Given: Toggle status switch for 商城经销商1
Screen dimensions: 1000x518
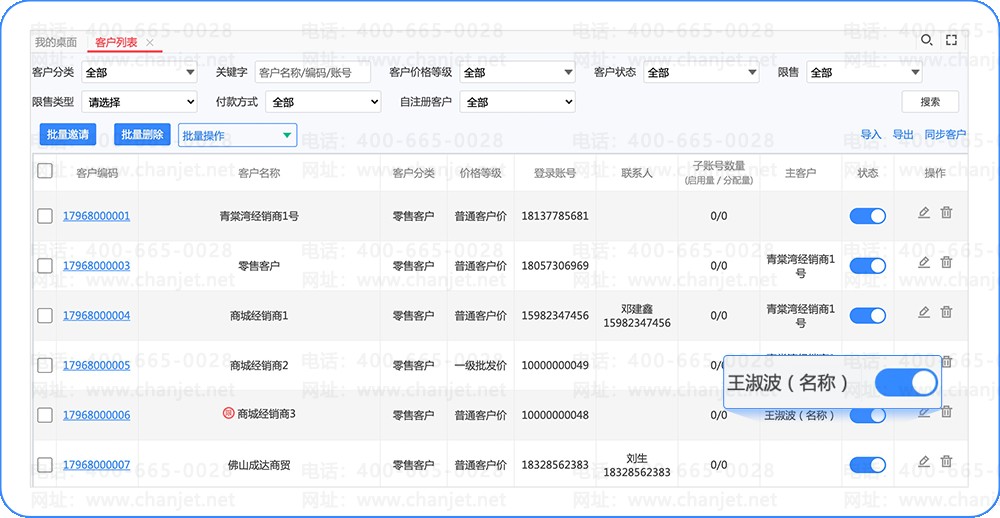Looking at the screenshot, I should pos(867,316).
